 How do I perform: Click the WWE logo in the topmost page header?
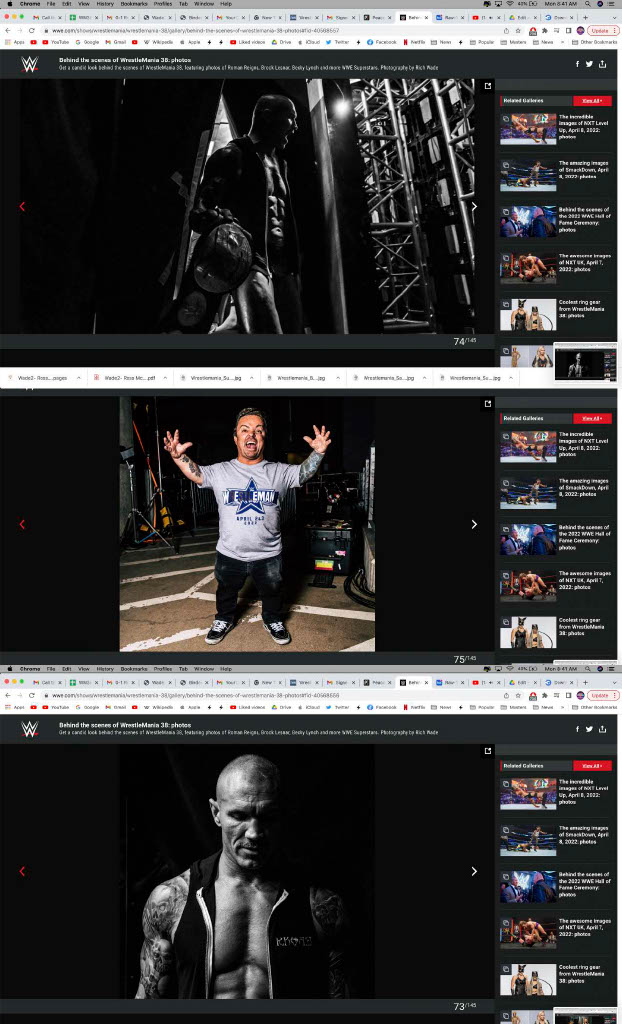click(29, 63)
